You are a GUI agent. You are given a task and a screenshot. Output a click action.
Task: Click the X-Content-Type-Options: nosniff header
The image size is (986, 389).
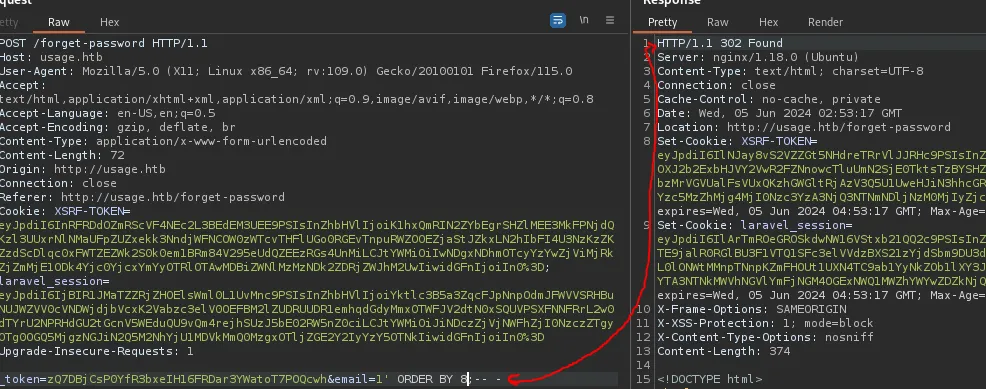[x=765, y=337]
